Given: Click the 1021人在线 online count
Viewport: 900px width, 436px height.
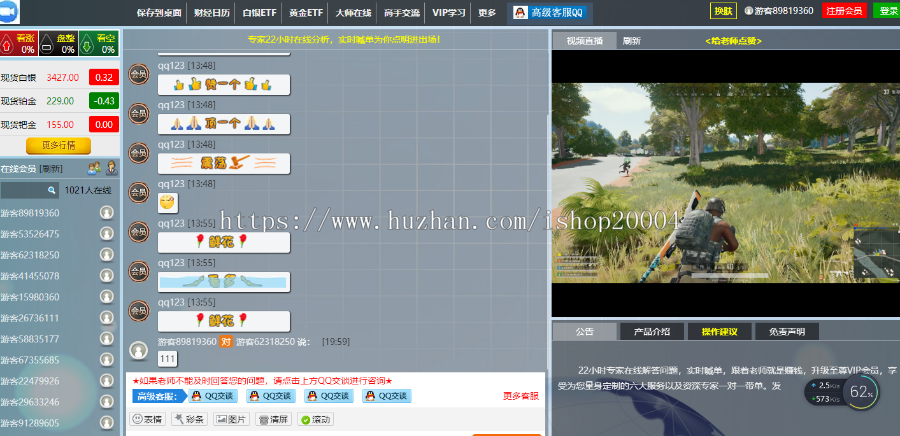Looking at the screenshot, I should tap(88, 190).
